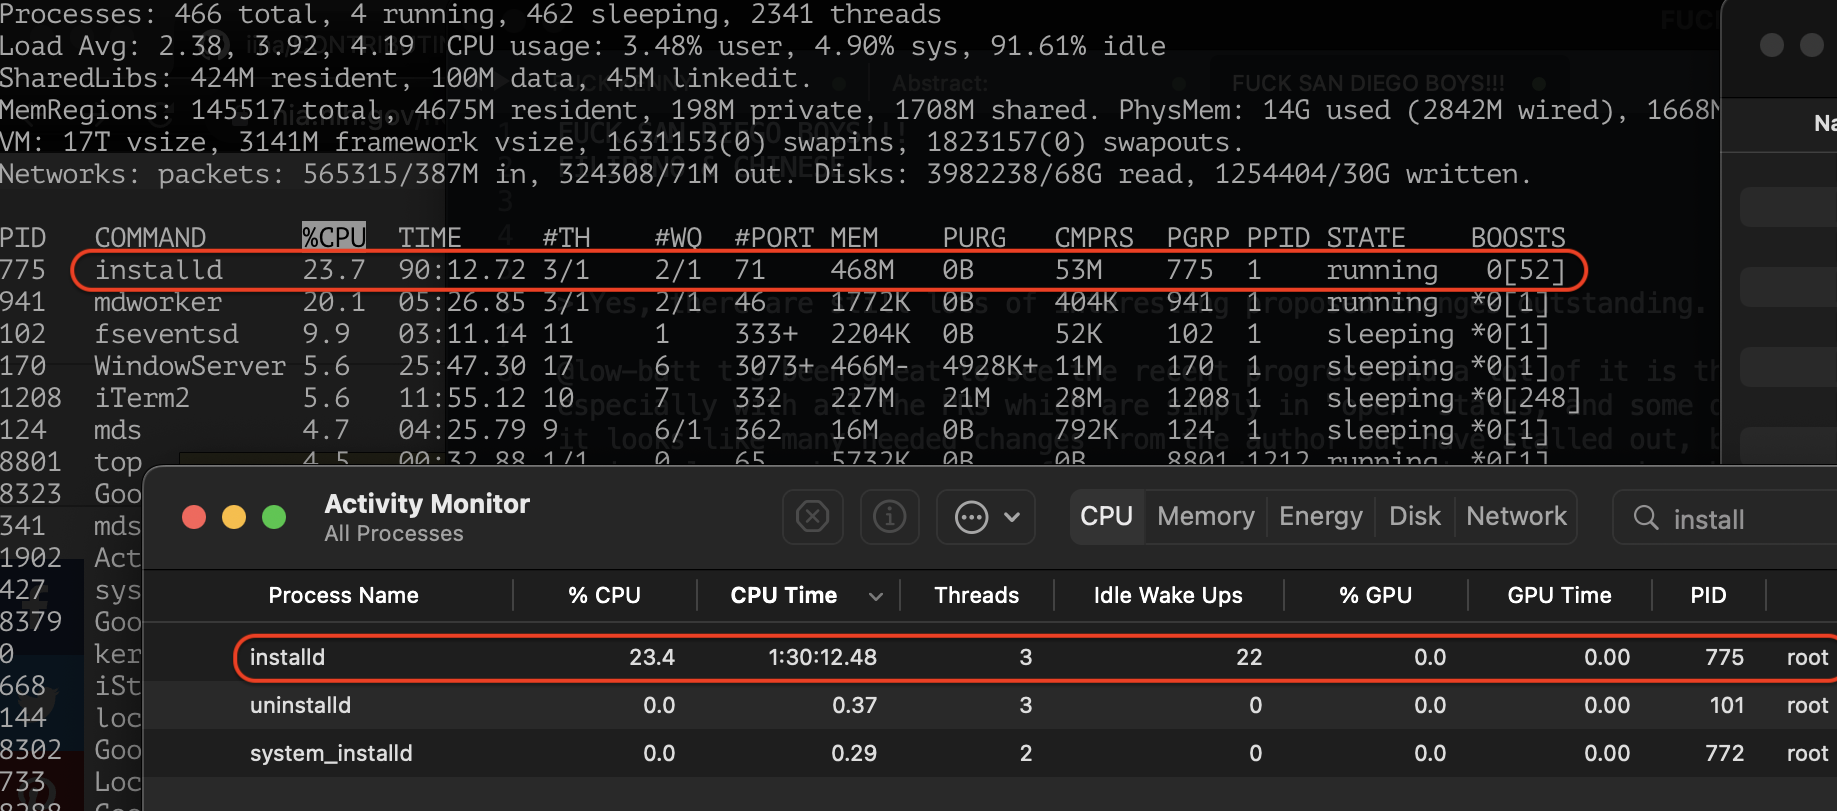Select the system_installd process row
The height and width of the screenshot is (811, 1837).
click(700, 754)
